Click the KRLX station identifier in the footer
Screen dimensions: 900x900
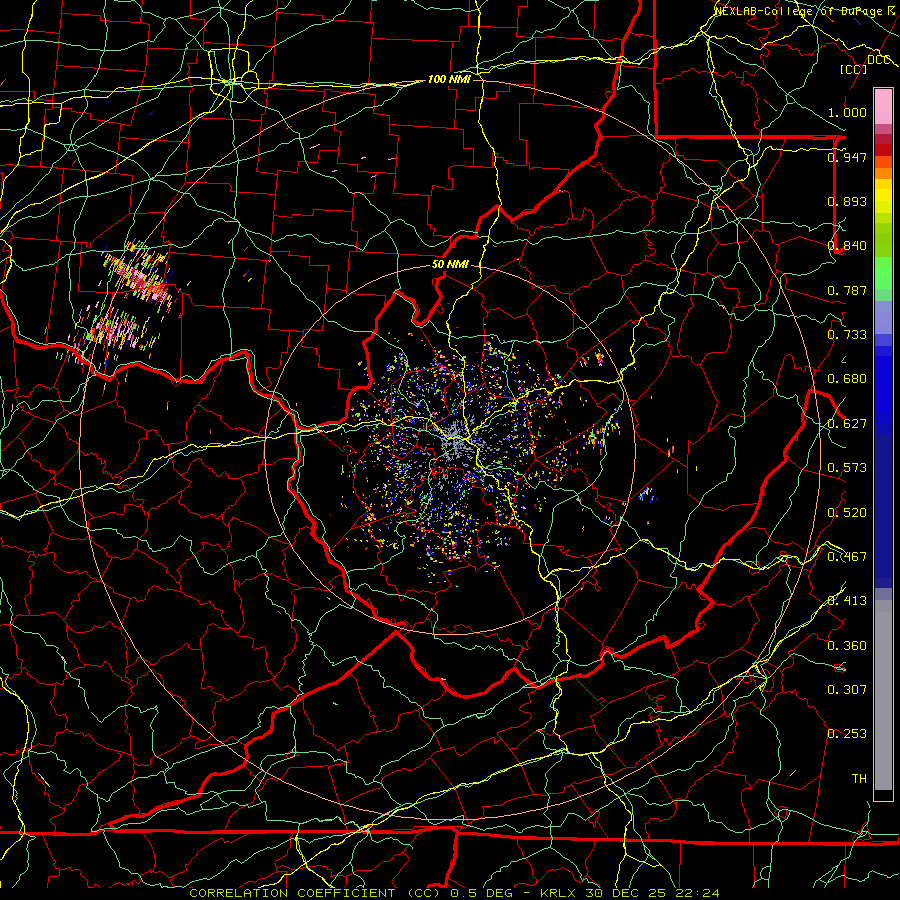coord(560,893)
